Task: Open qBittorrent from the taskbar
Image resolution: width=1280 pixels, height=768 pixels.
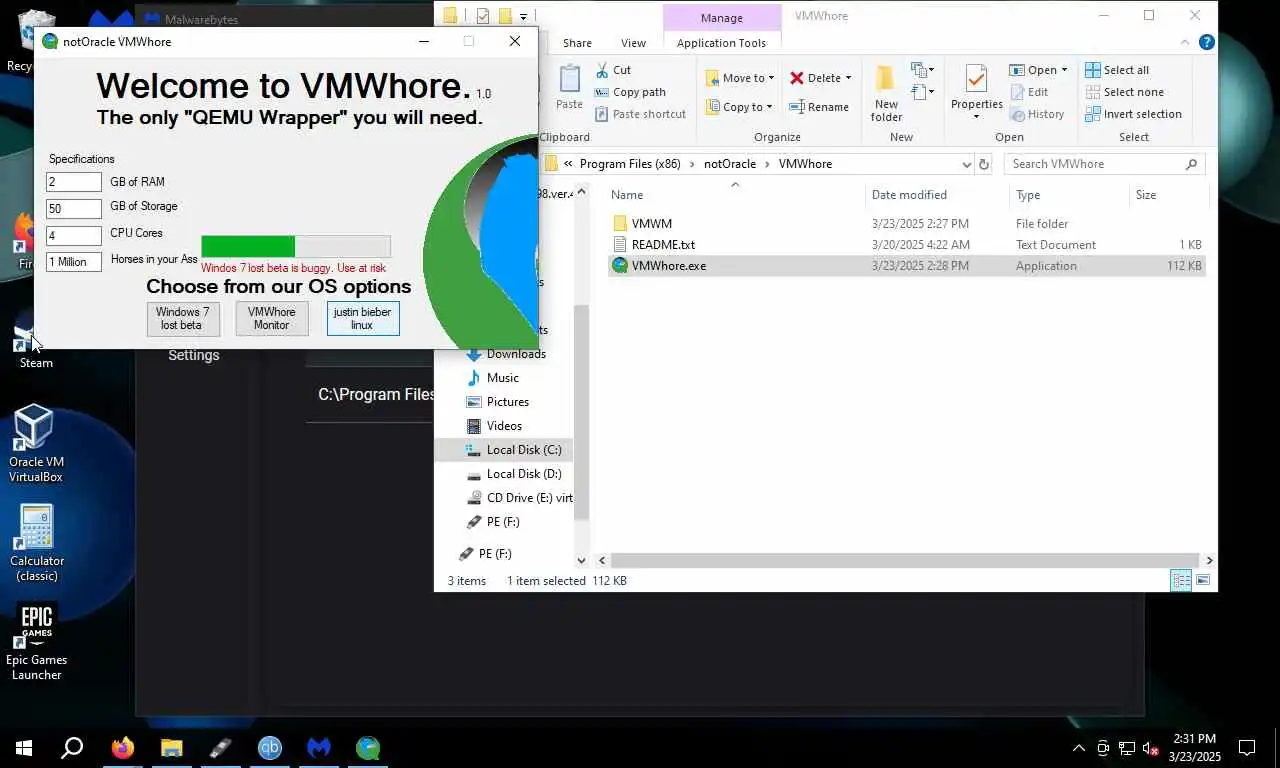Action: pyautogui.click(x=270, y=748)
